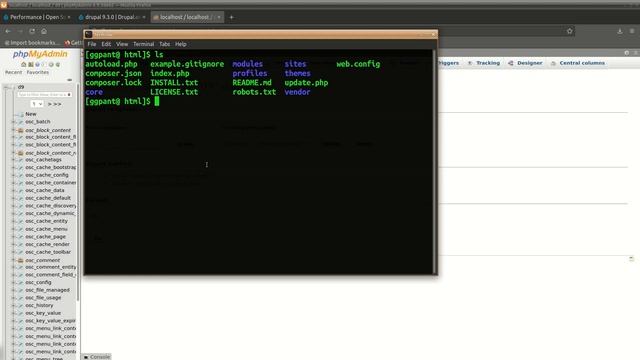640x360 pixels.
Task: Open Terminal File menu
Action: (x=92, y=44)
